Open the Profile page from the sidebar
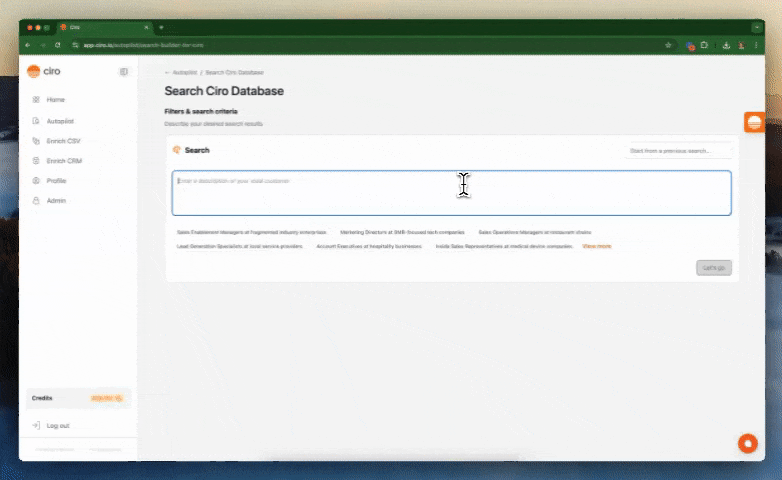 (x=56, y=181)
